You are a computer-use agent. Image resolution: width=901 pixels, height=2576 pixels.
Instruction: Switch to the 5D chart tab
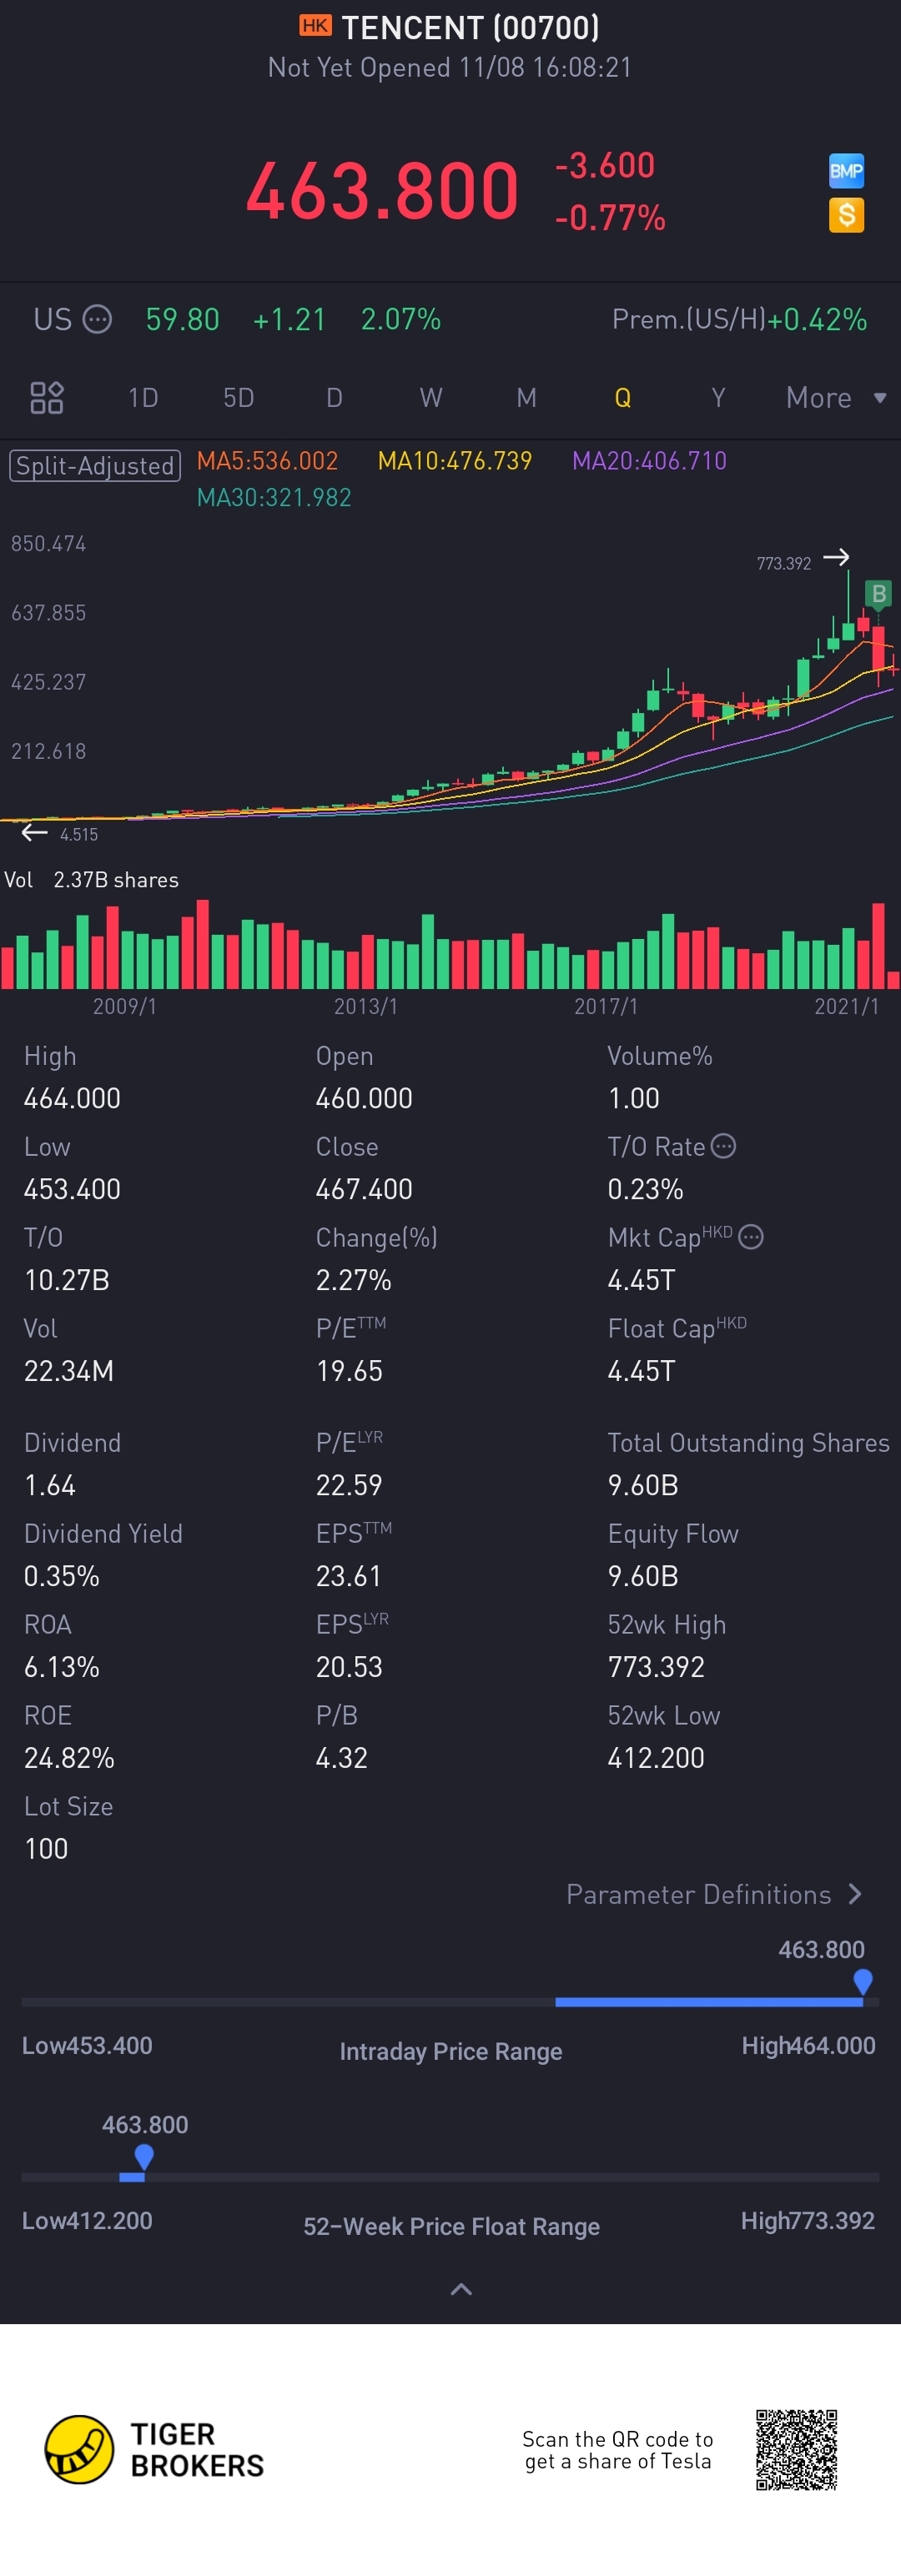click(238, 398)
